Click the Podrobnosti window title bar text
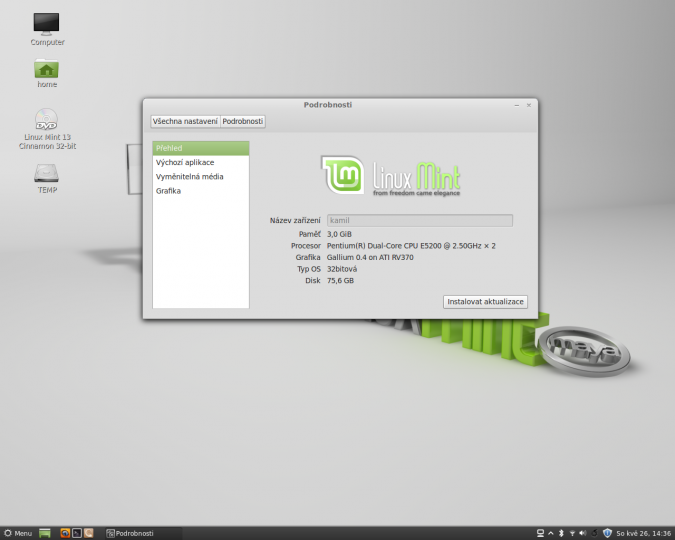This screenshot has width=675, height=540. coord(328,105)
